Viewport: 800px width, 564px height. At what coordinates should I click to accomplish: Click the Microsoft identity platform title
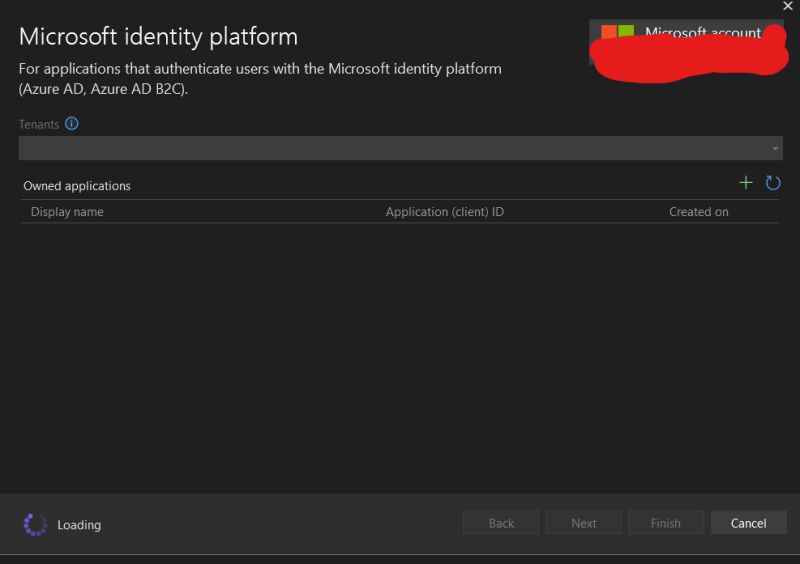(x=158, y=37)
